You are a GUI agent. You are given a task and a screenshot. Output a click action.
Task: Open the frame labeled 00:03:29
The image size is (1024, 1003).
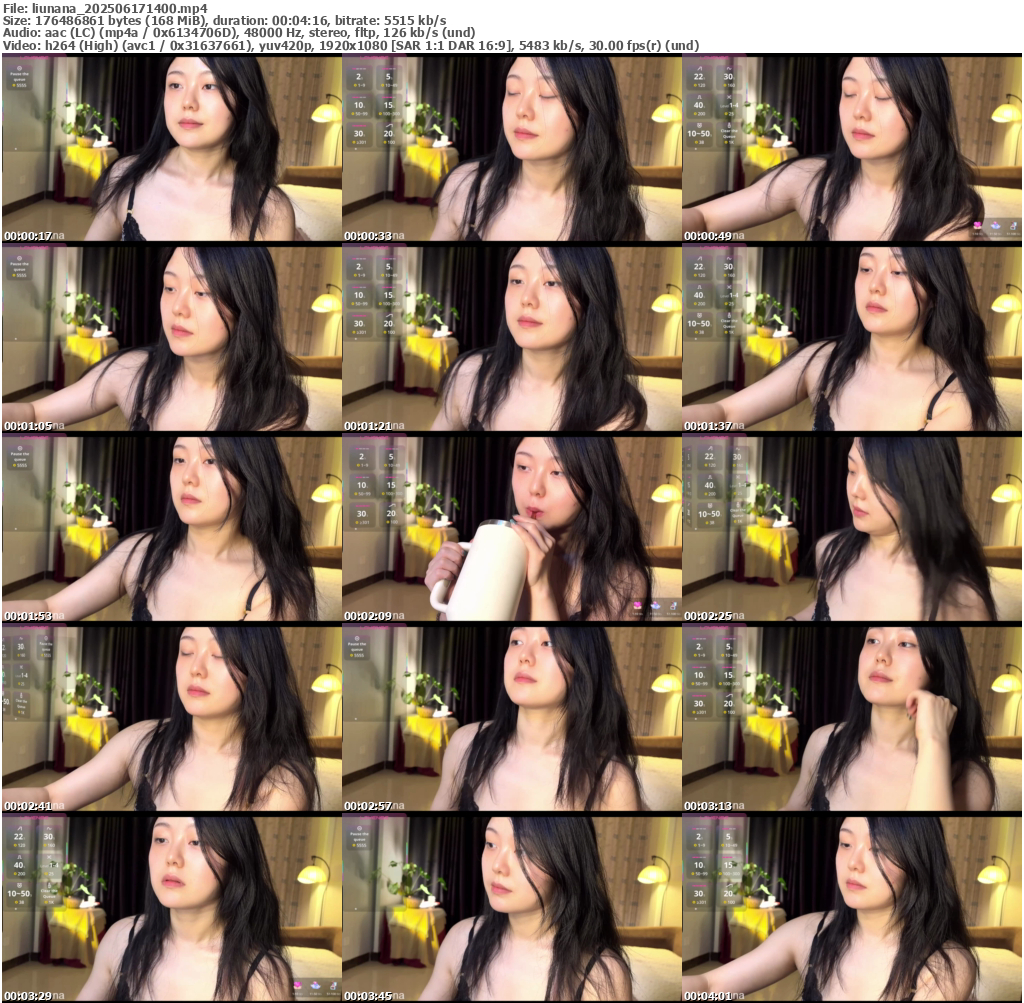[x=172, y=909]
